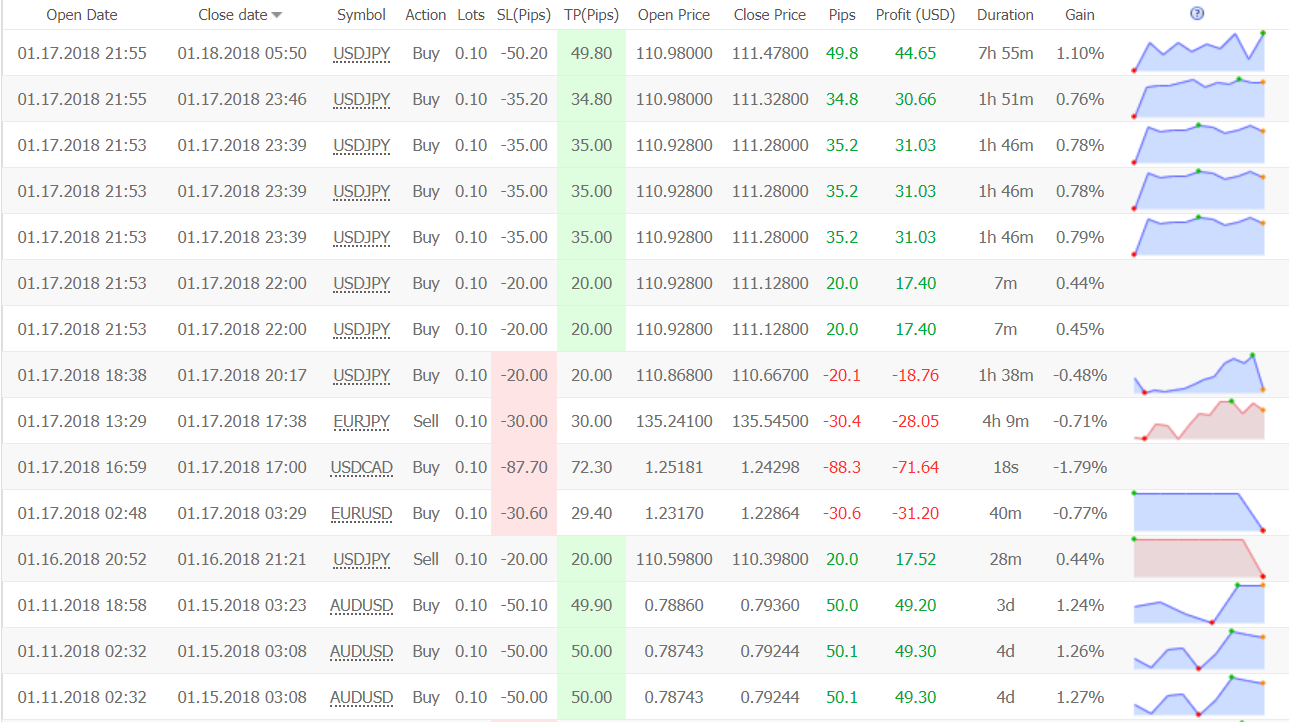The width and height of the screenshot is (1289, 722).
Task: Sort by the Action column header
Action: [x=426, y=15]
